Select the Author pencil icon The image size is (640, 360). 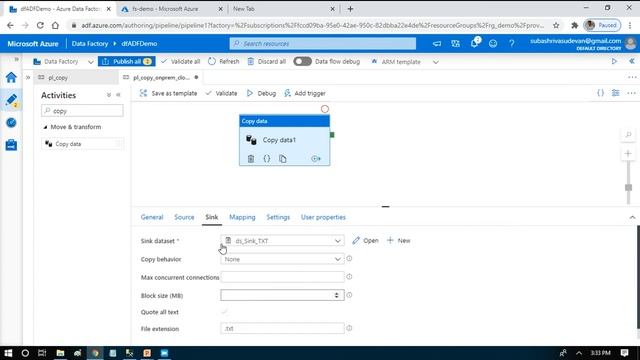click(x=11, y=100)
